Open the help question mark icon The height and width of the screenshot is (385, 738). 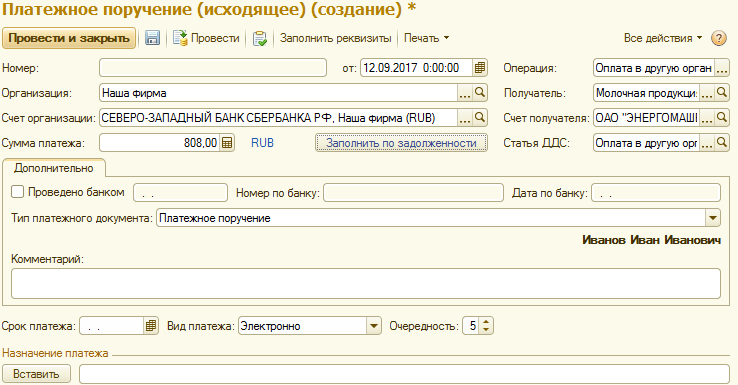[718, 38]
